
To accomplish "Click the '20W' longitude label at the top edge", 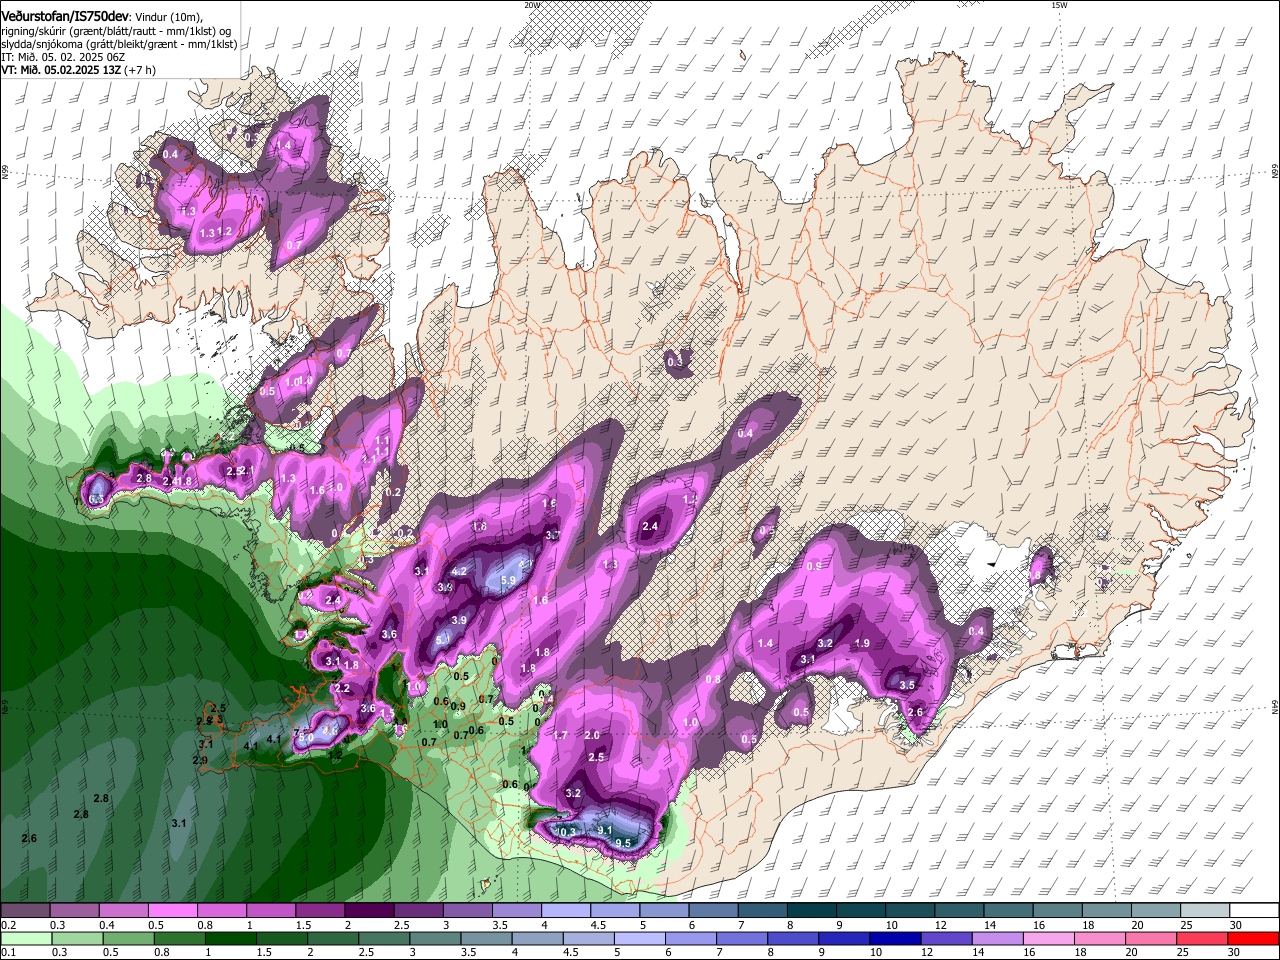I will (x=531, y=5).
